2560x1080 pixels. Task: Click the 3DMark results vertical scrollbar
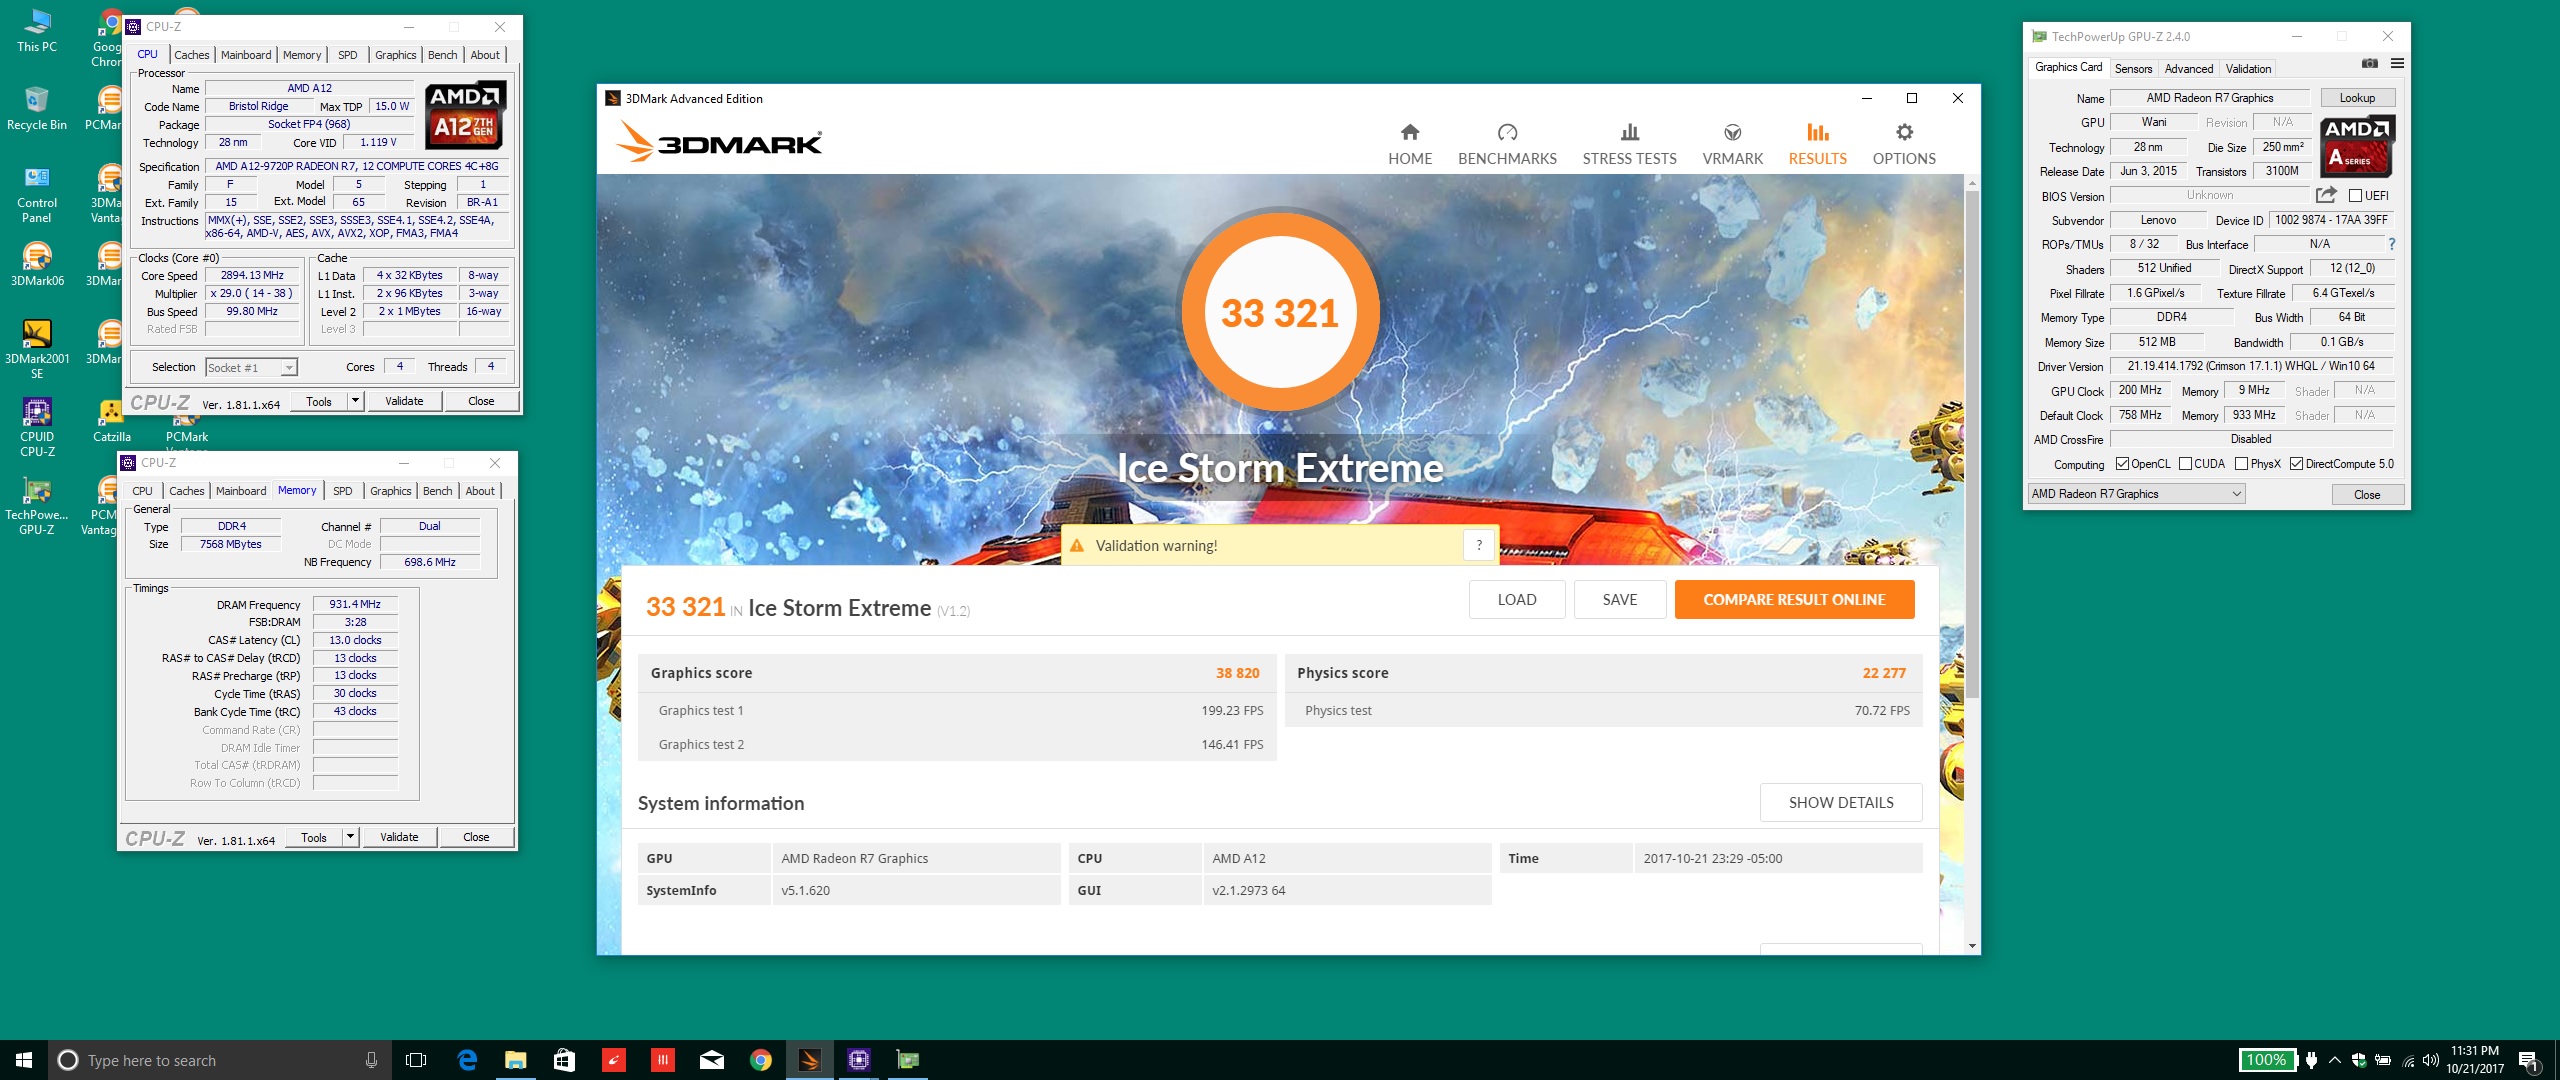pos(1972,445)
